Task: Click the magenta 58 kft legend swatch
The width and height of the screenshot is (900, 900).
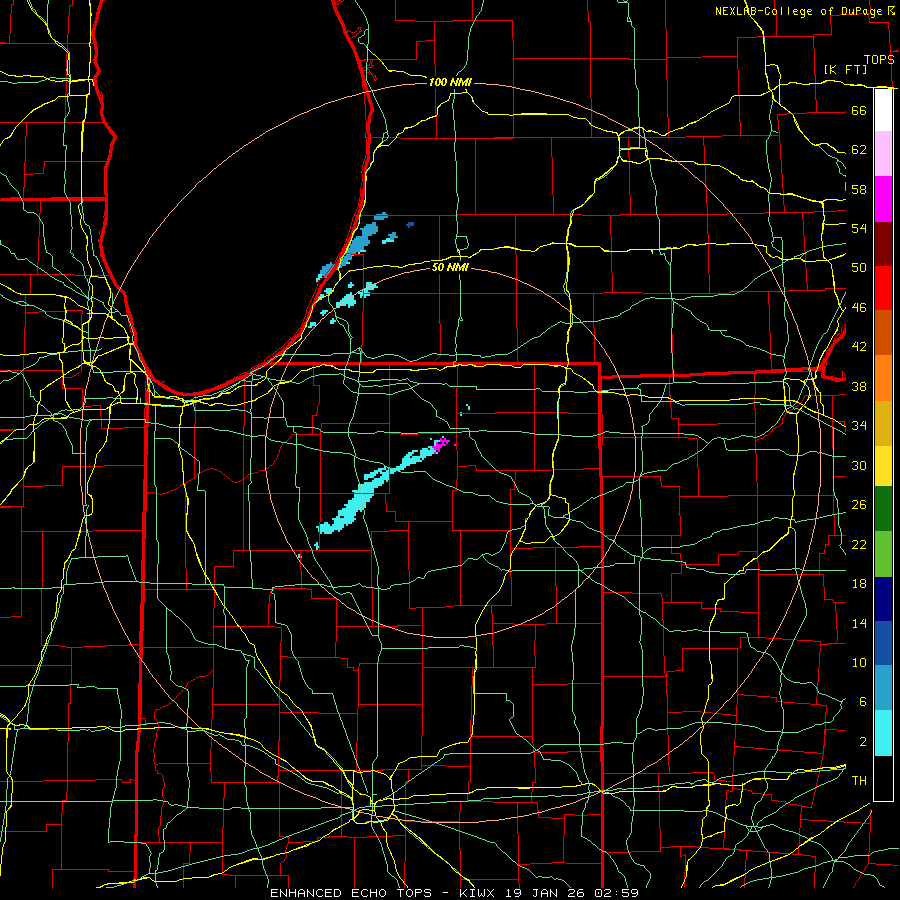Action: (883, 199)
